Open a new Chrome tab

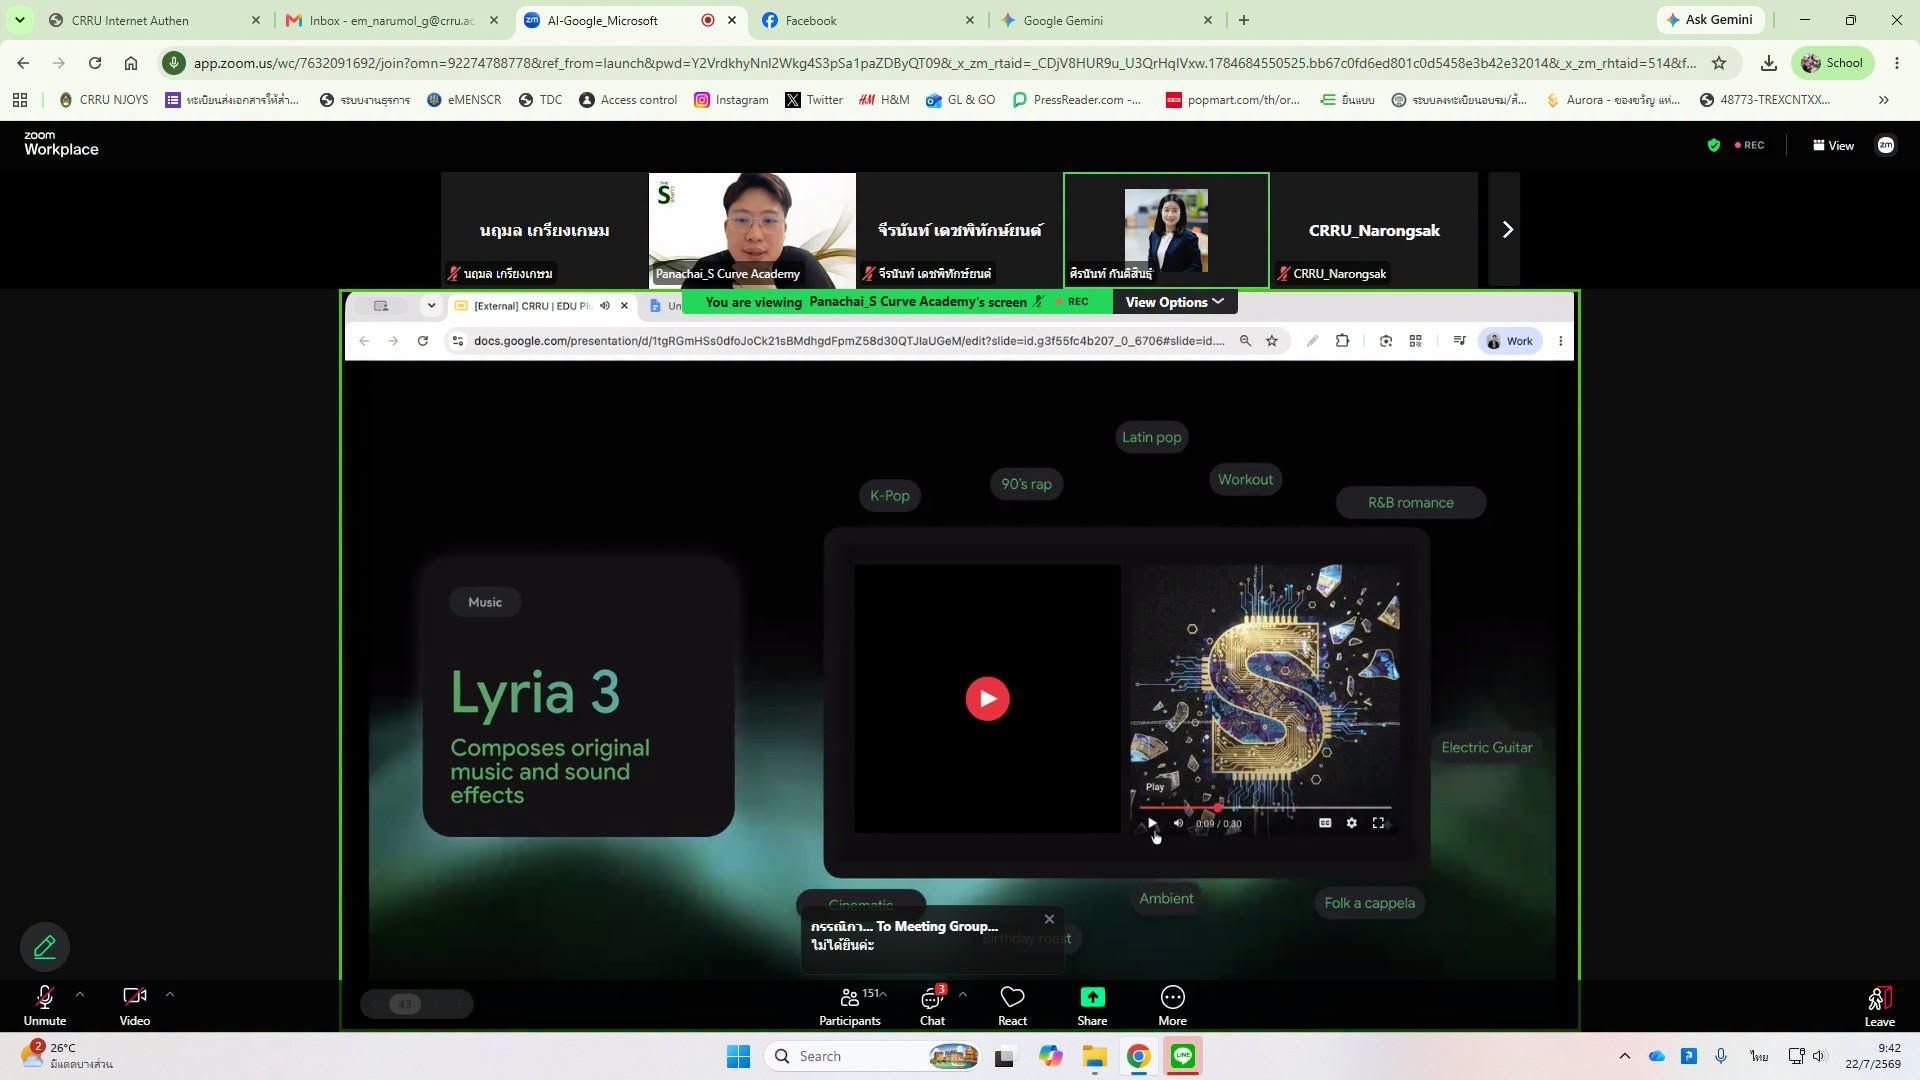[x=1243, y=20]
